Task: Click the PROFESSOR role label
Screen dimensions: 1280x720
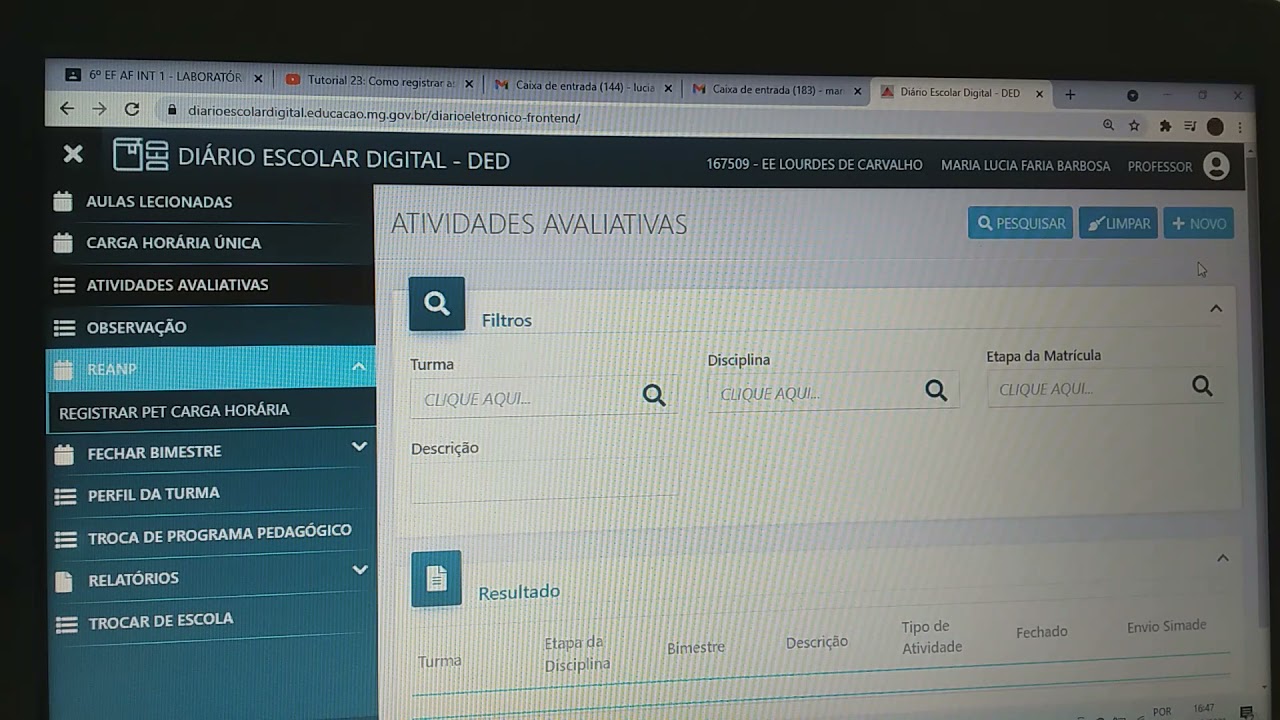Action: click(1160, 167)
